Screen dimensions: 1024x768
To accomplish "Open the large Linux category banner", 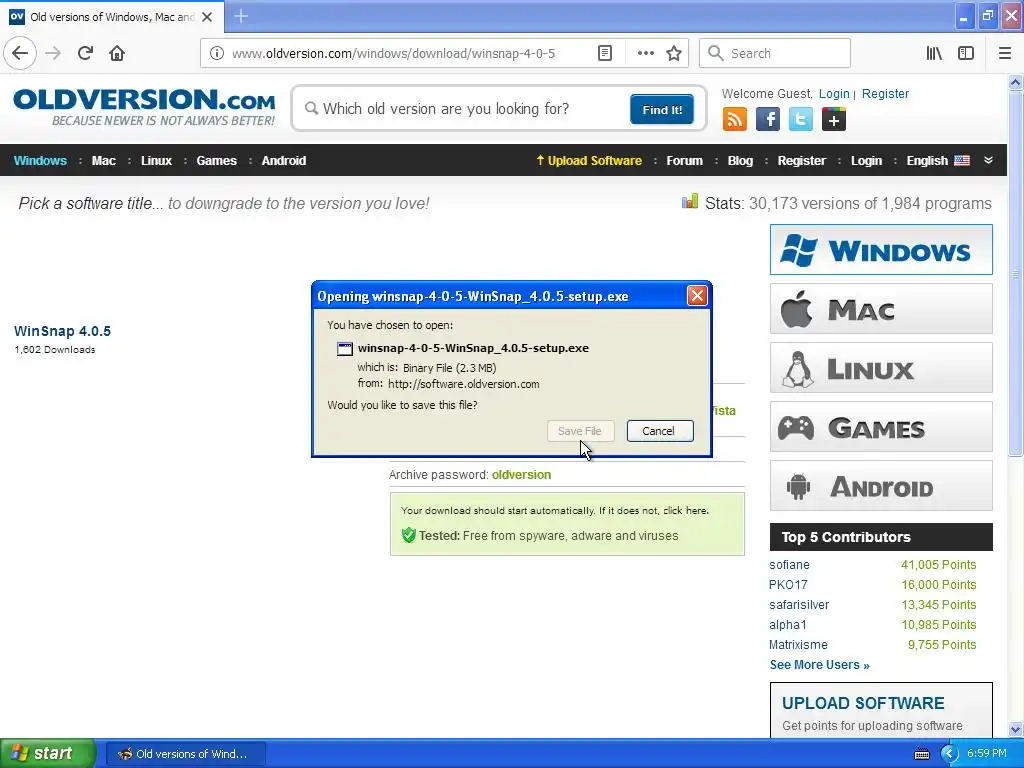I will pos(881,368).
